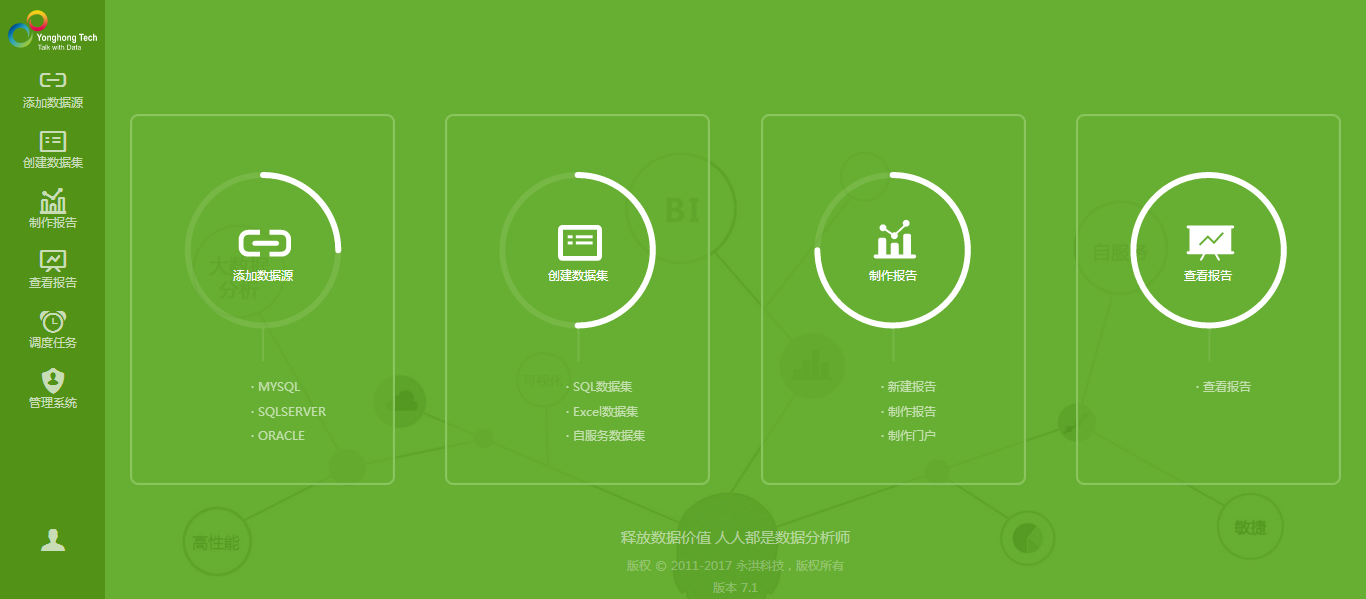Choose the MYSQL data source link
1366x599 pixels.
tap(279, 387)
